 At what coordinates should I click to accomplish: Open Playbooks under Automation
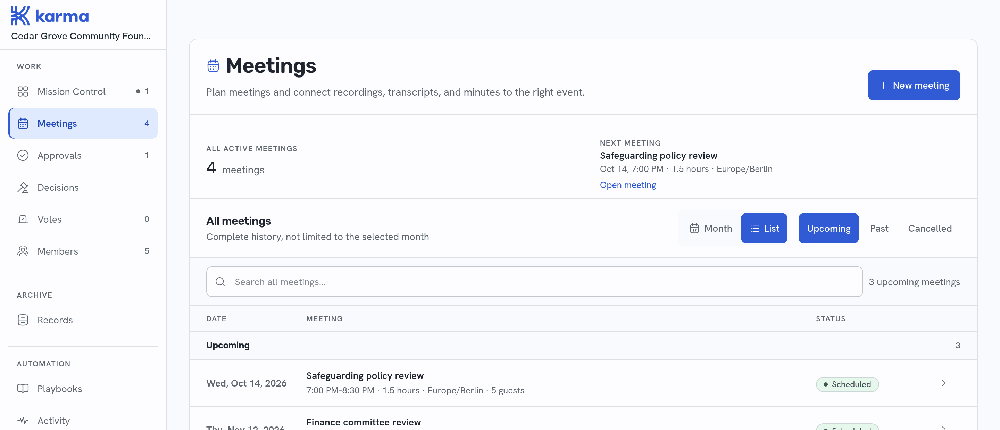(x=83, y=389)
